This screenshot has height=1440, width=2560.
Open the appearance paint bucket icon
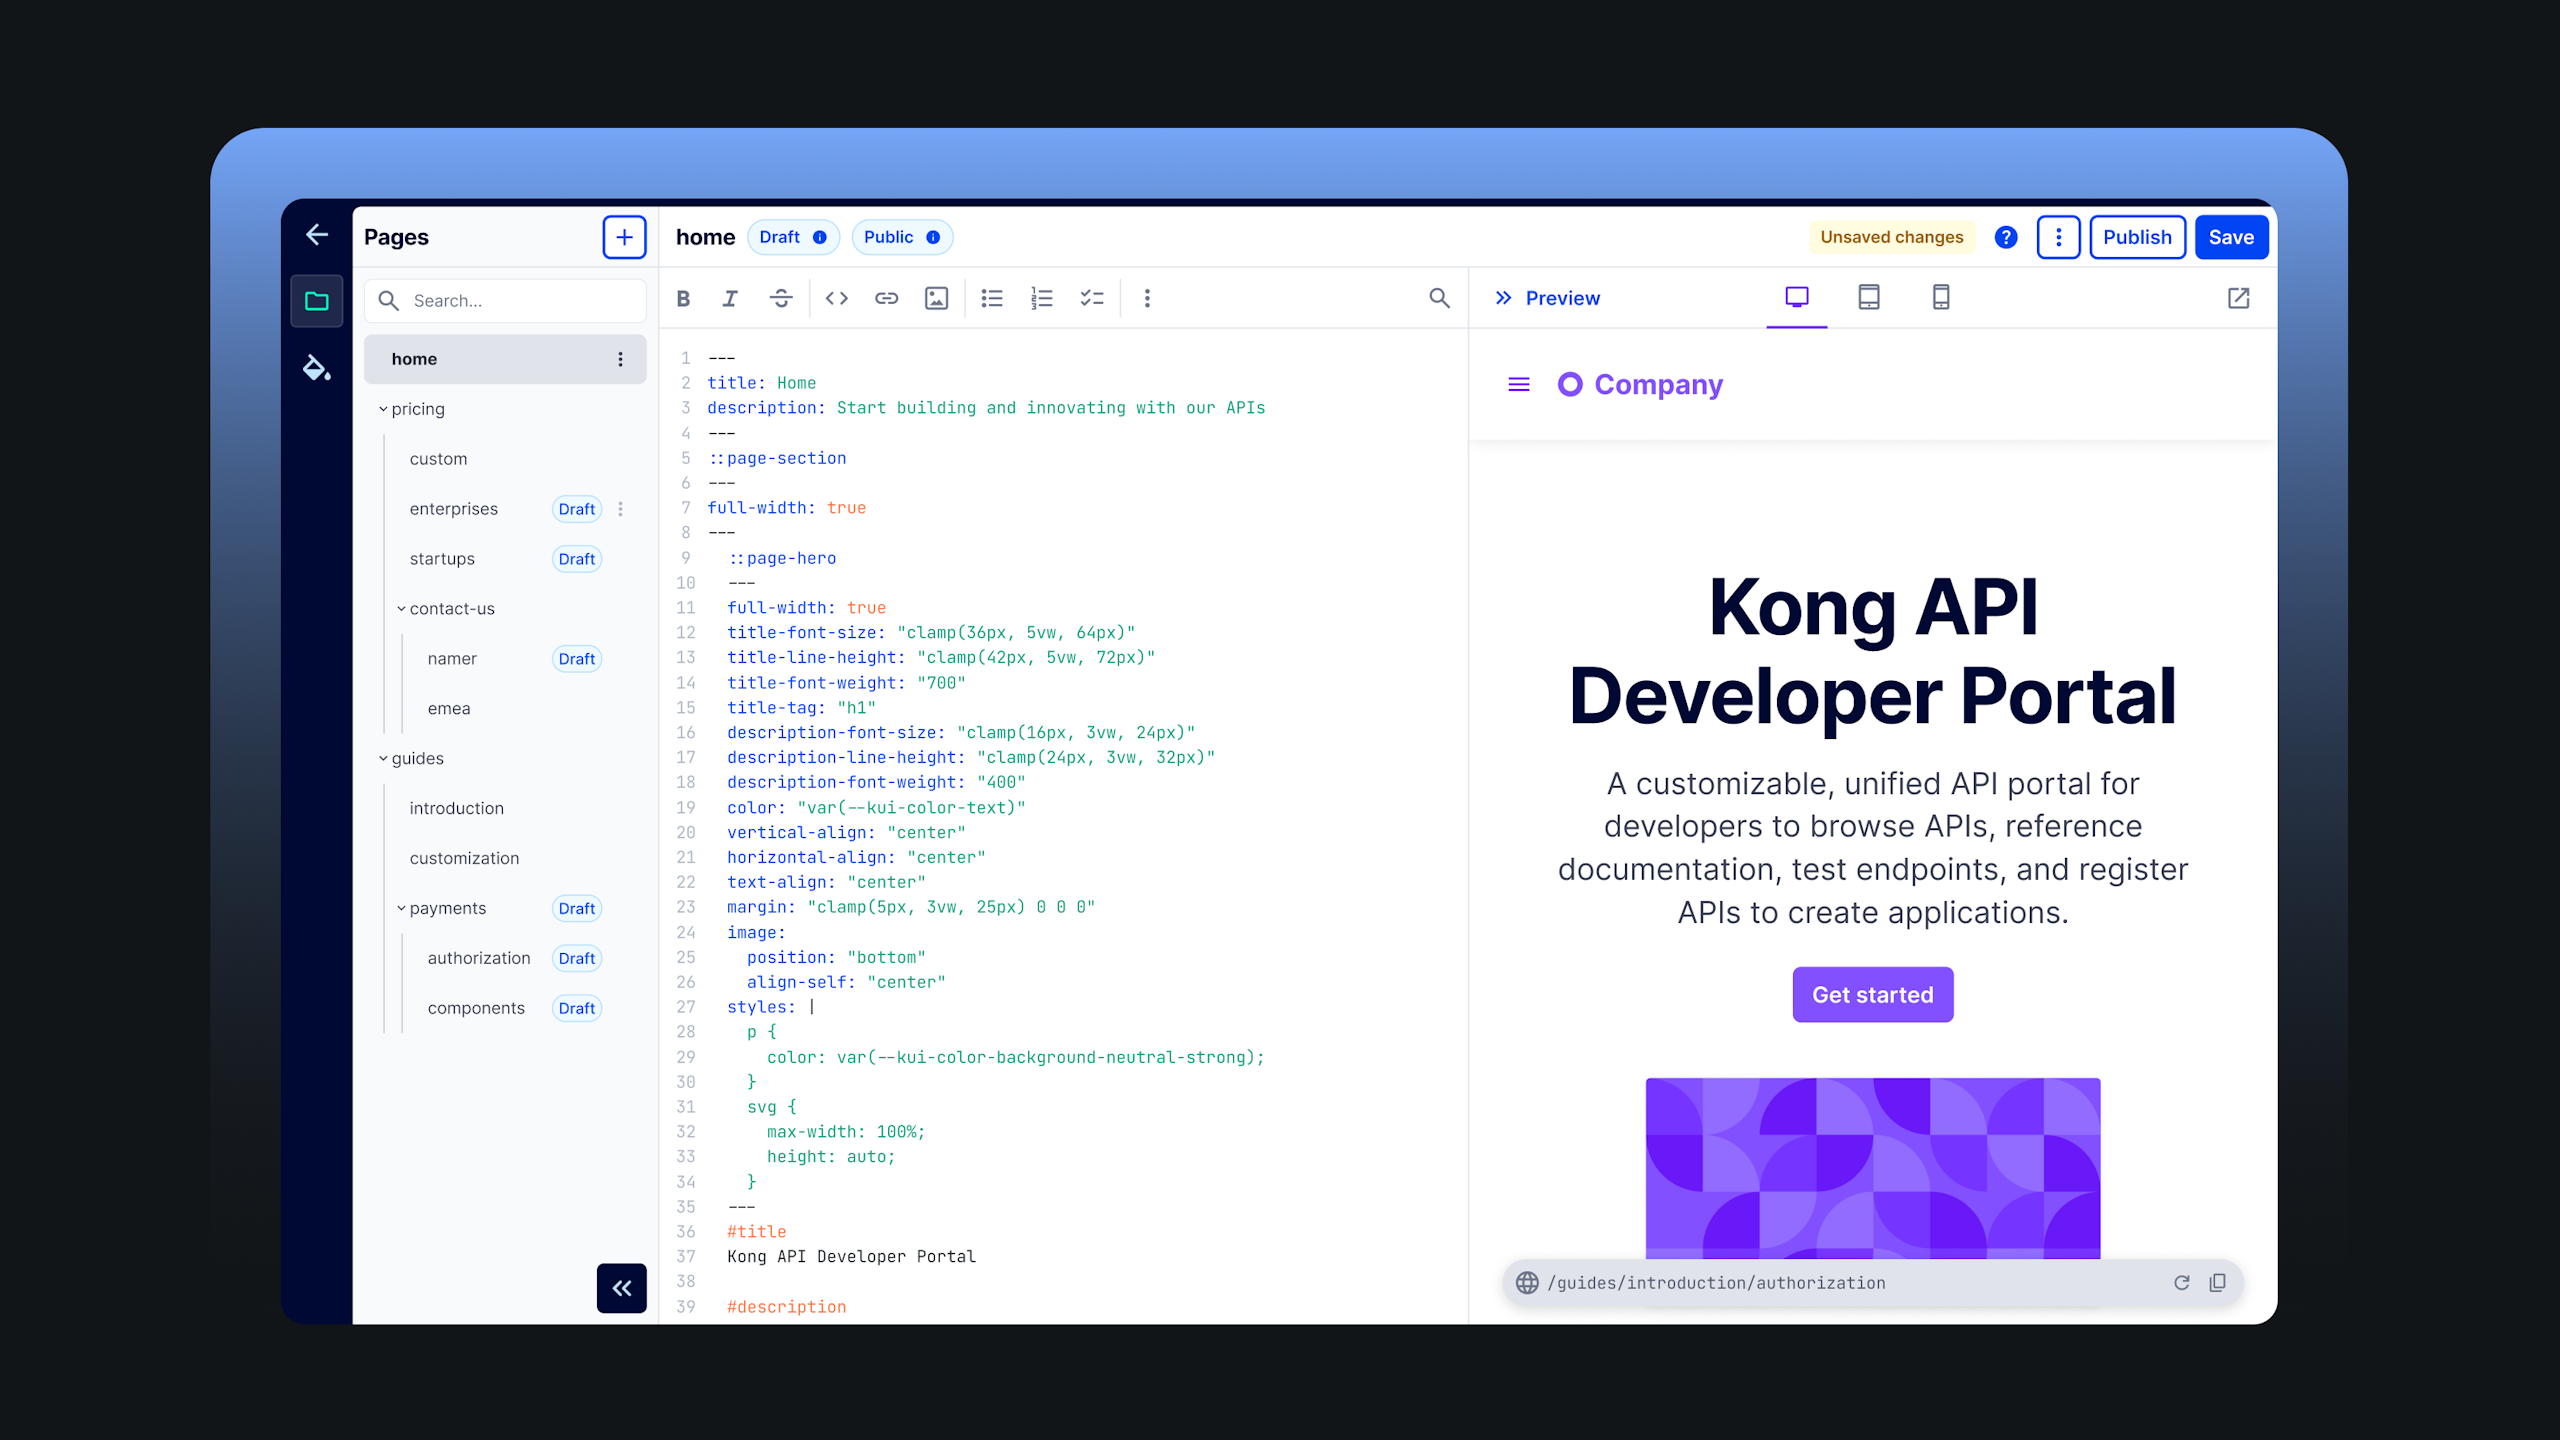point(317,368)
